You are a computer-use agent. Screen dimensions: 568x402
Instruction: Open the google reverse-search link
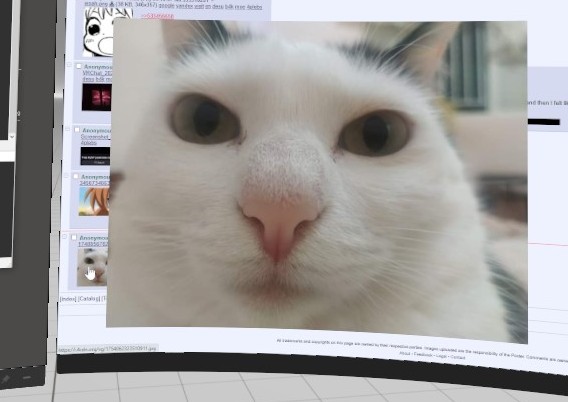click(167, 6)
